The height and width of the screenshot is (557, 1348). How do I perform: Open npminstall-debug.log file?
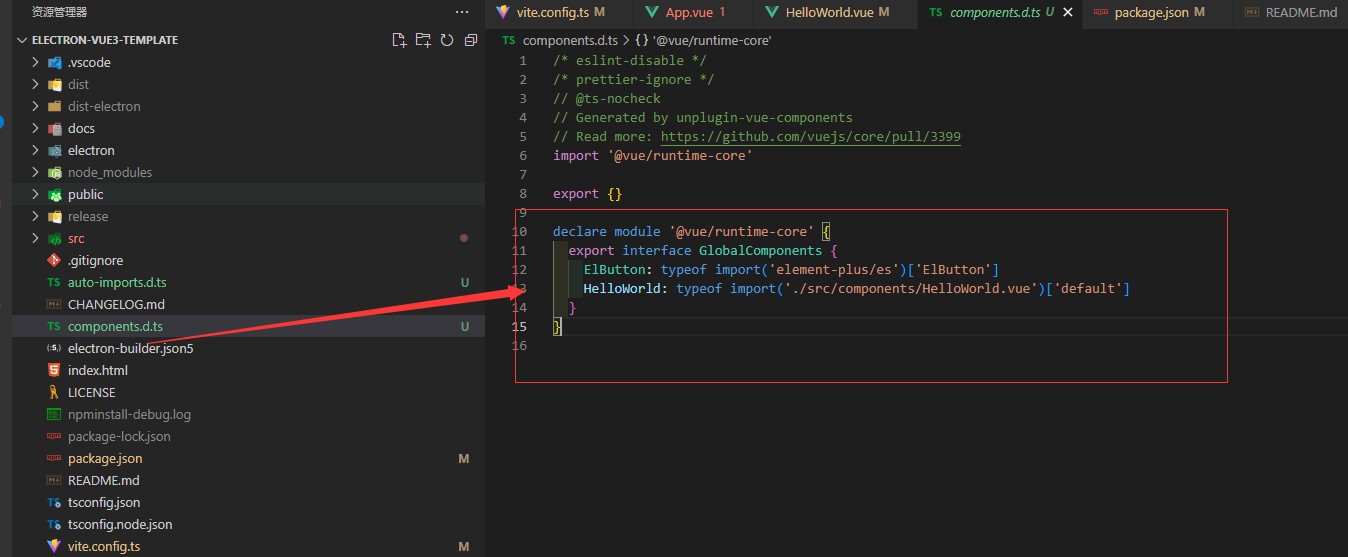pyautogui.click(x=129, y=414)
